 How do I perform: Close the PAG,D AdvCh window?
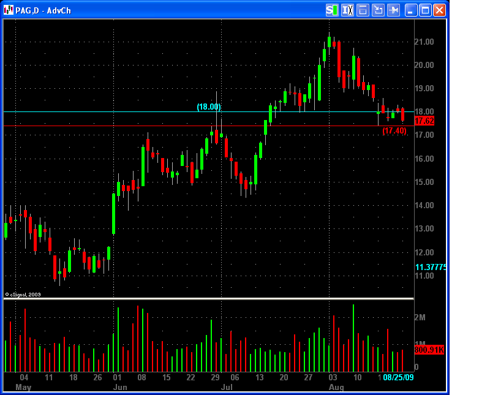click(440, 10)
